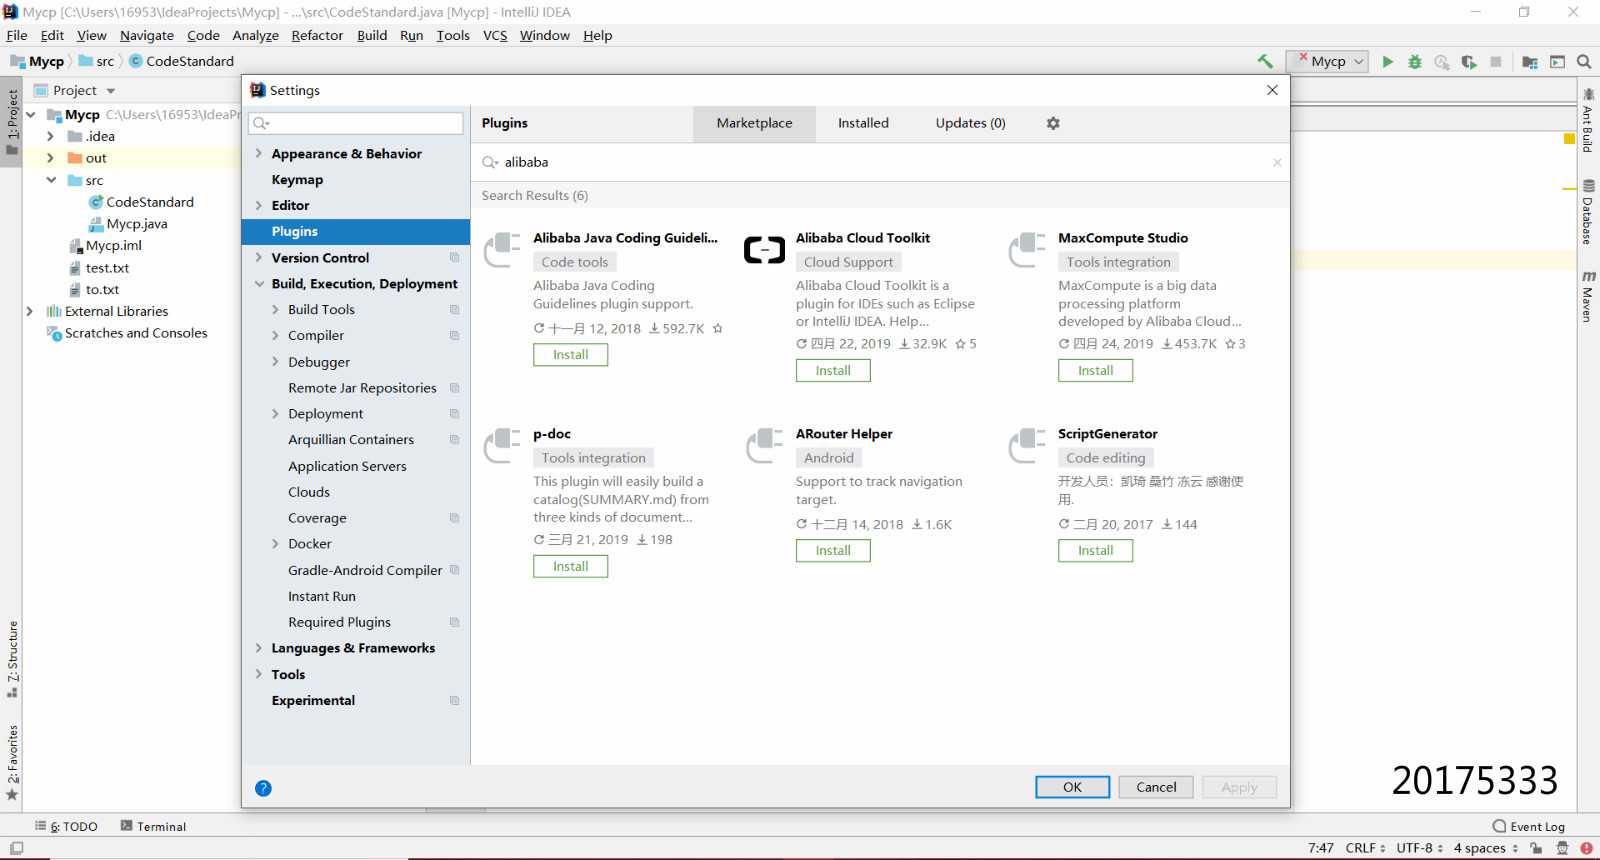Image resolution: width=1600 pixels, height=860 pixels.
Task: Open the Maven side tool window
Action: point(1588,296)
